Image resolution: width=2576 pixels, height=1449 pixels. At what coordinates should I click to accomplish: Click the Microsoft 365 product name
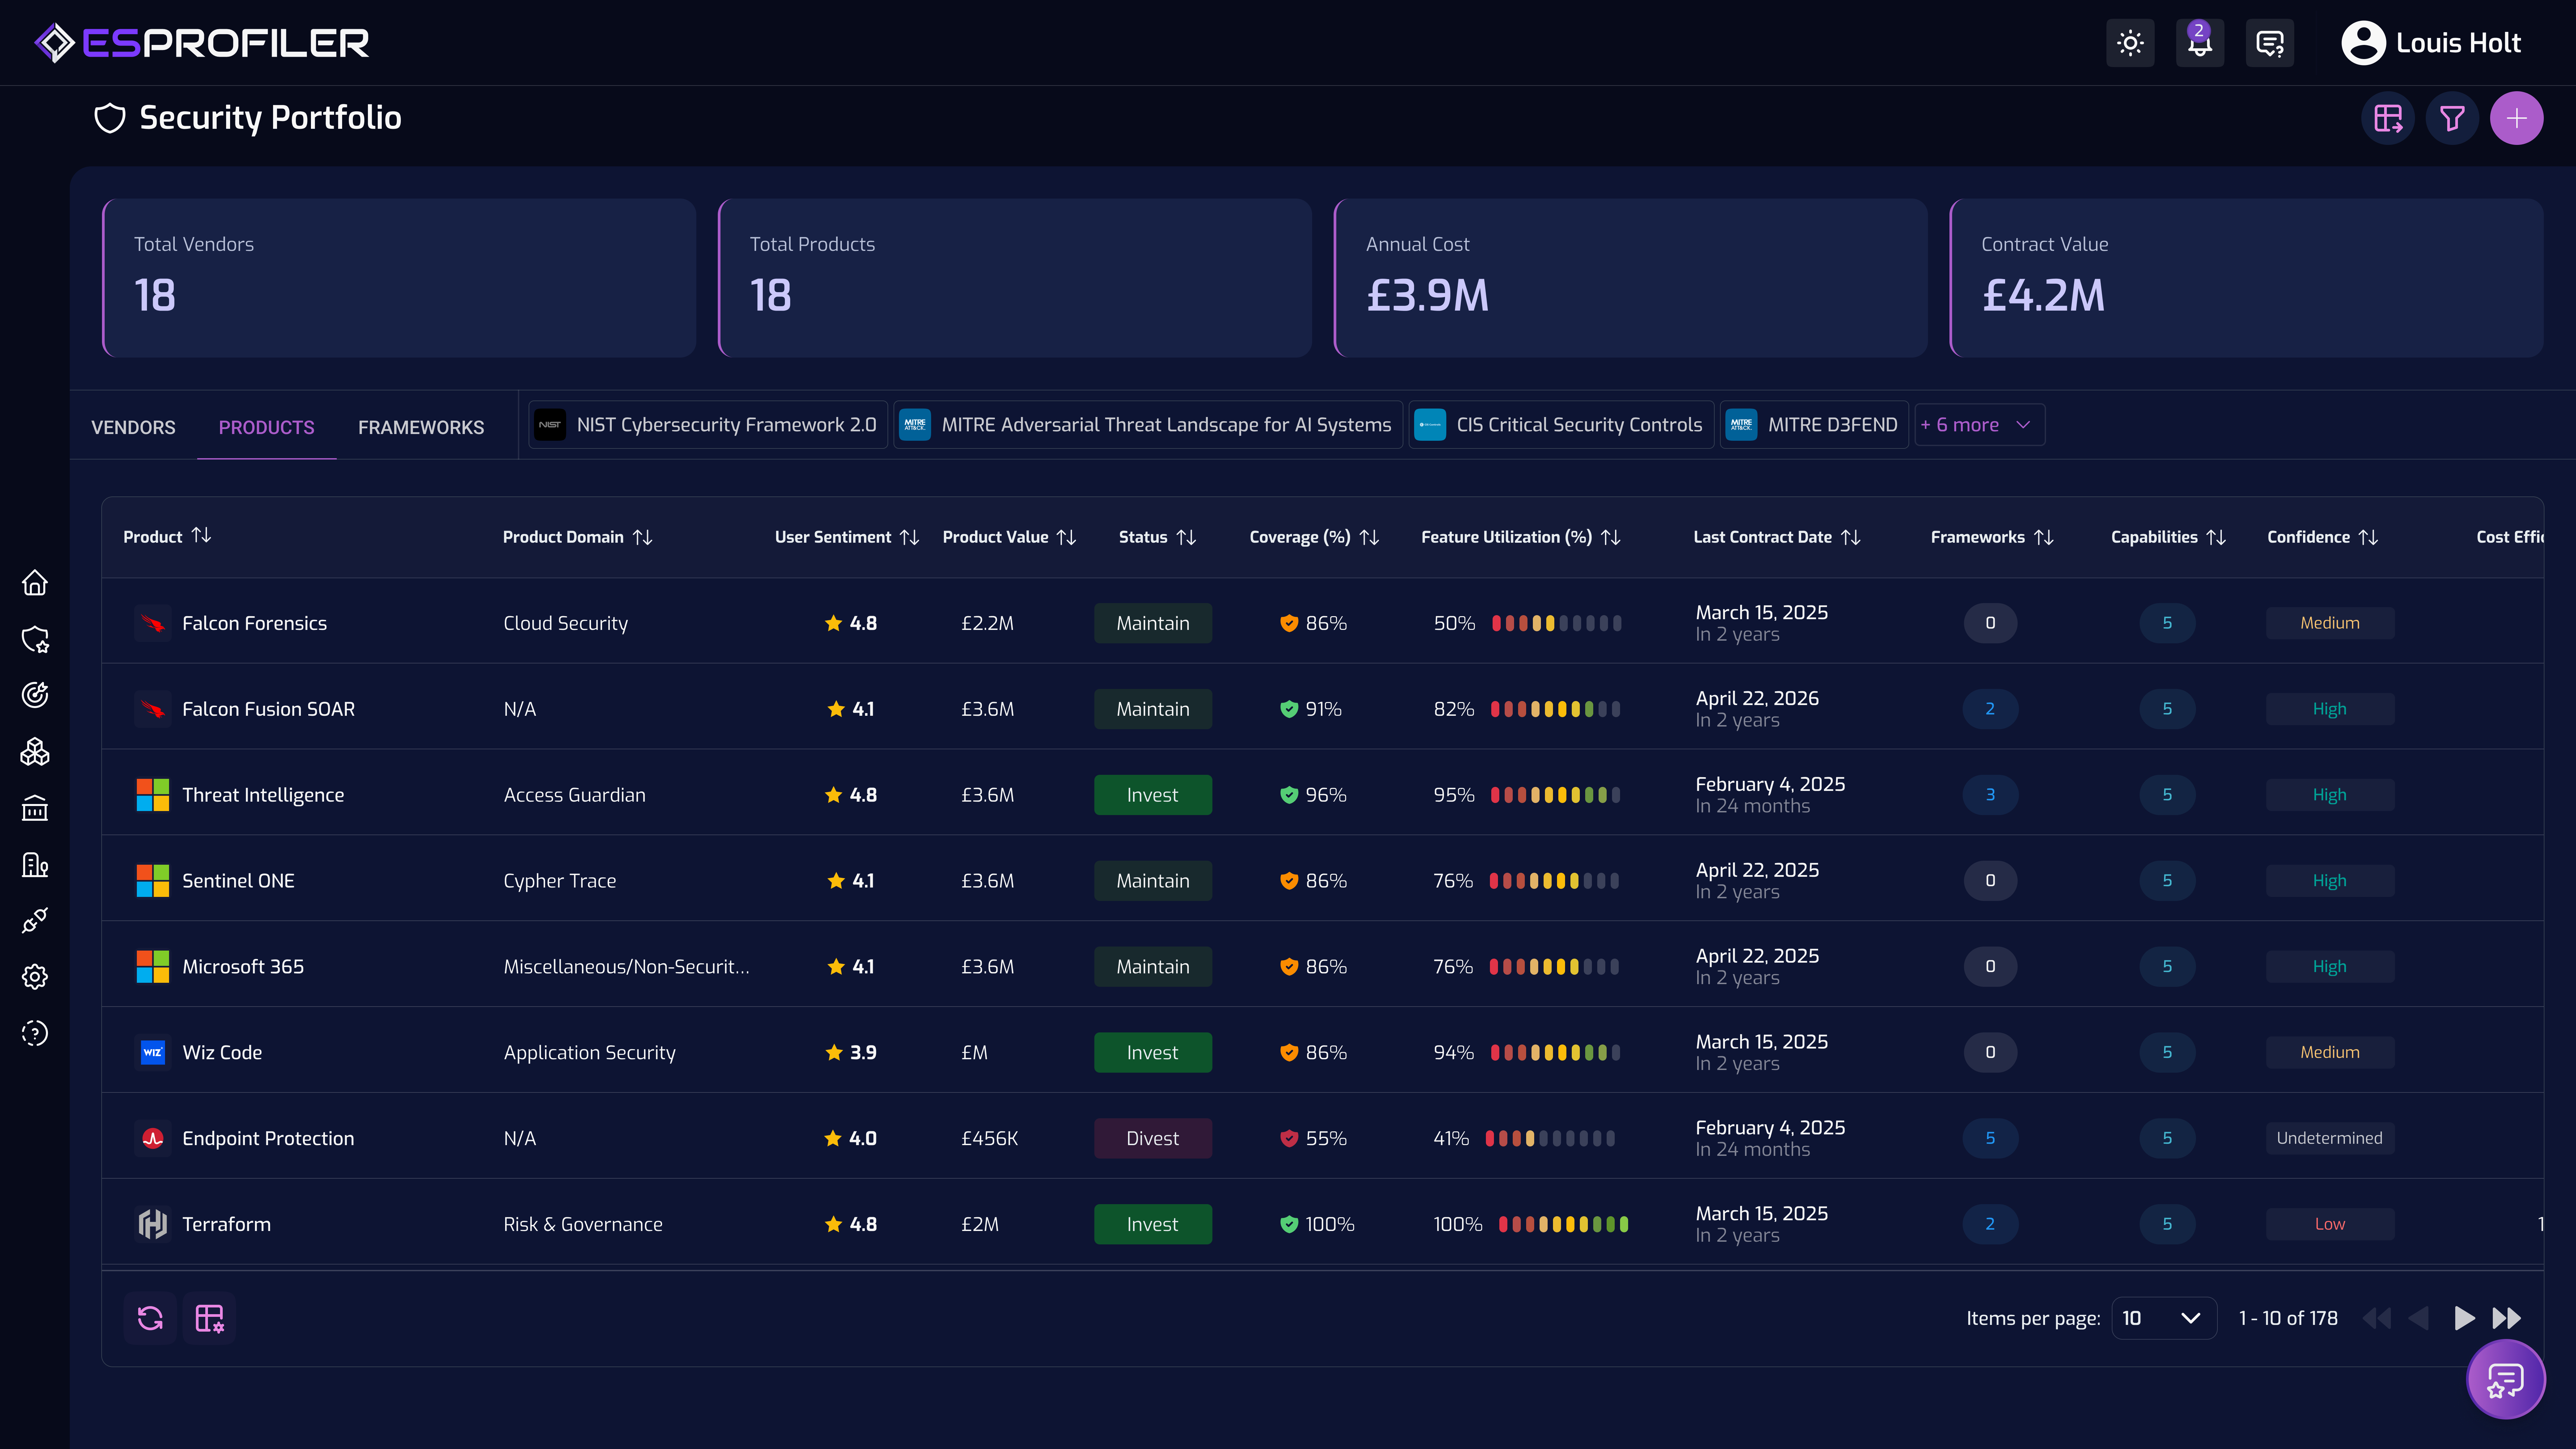243,967
